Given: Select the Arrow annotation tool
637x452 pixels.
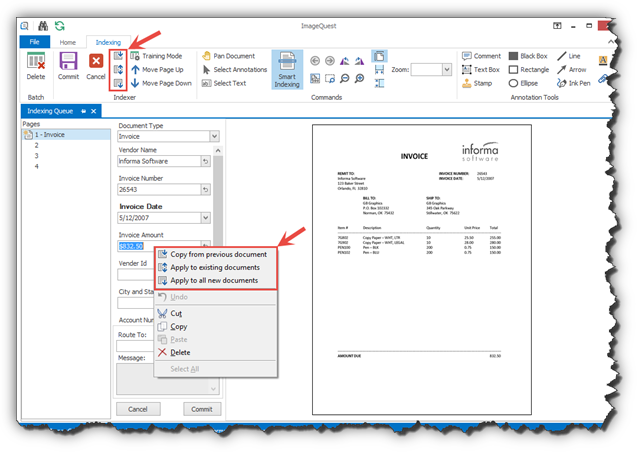Looking at the screenshot, I should [572, 69].
